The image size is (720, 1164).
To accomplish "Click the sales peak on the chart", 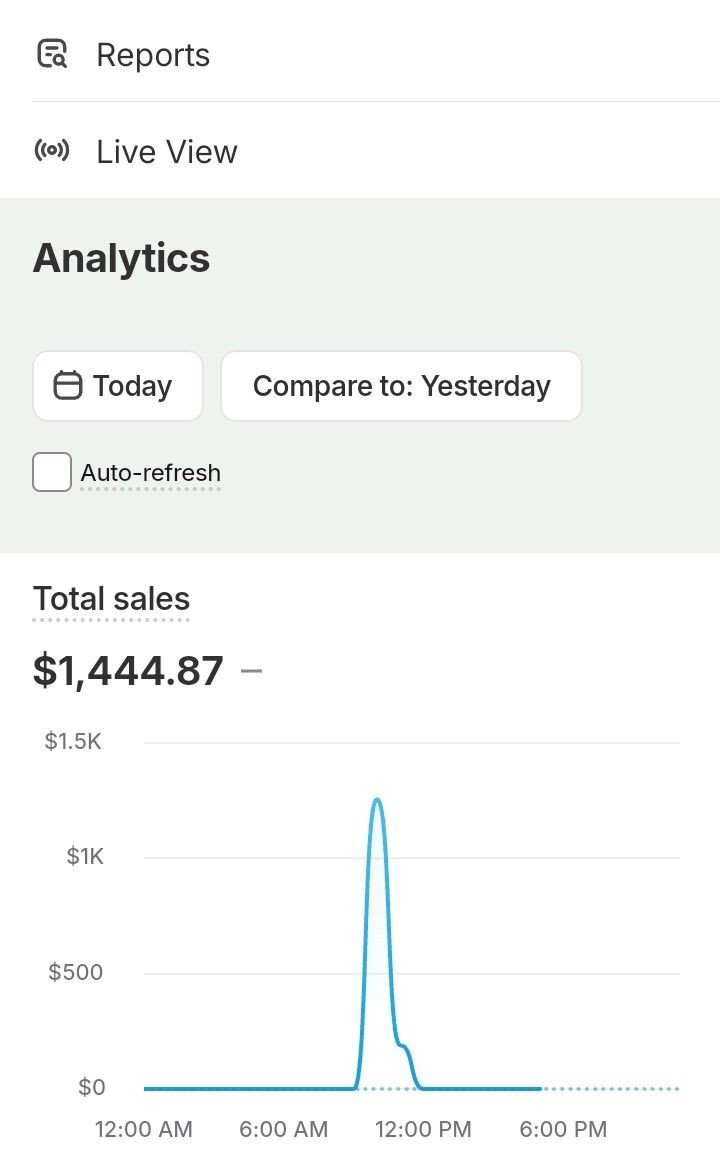I will coord(377,801).
